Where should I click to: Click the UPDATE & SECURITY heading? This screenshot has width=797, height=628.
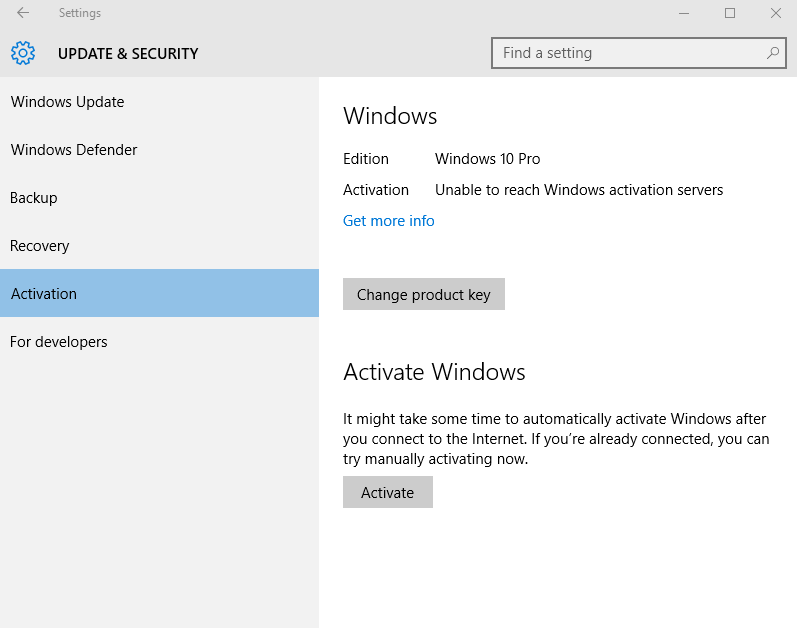pyautogui.click(x=128, y=53)
